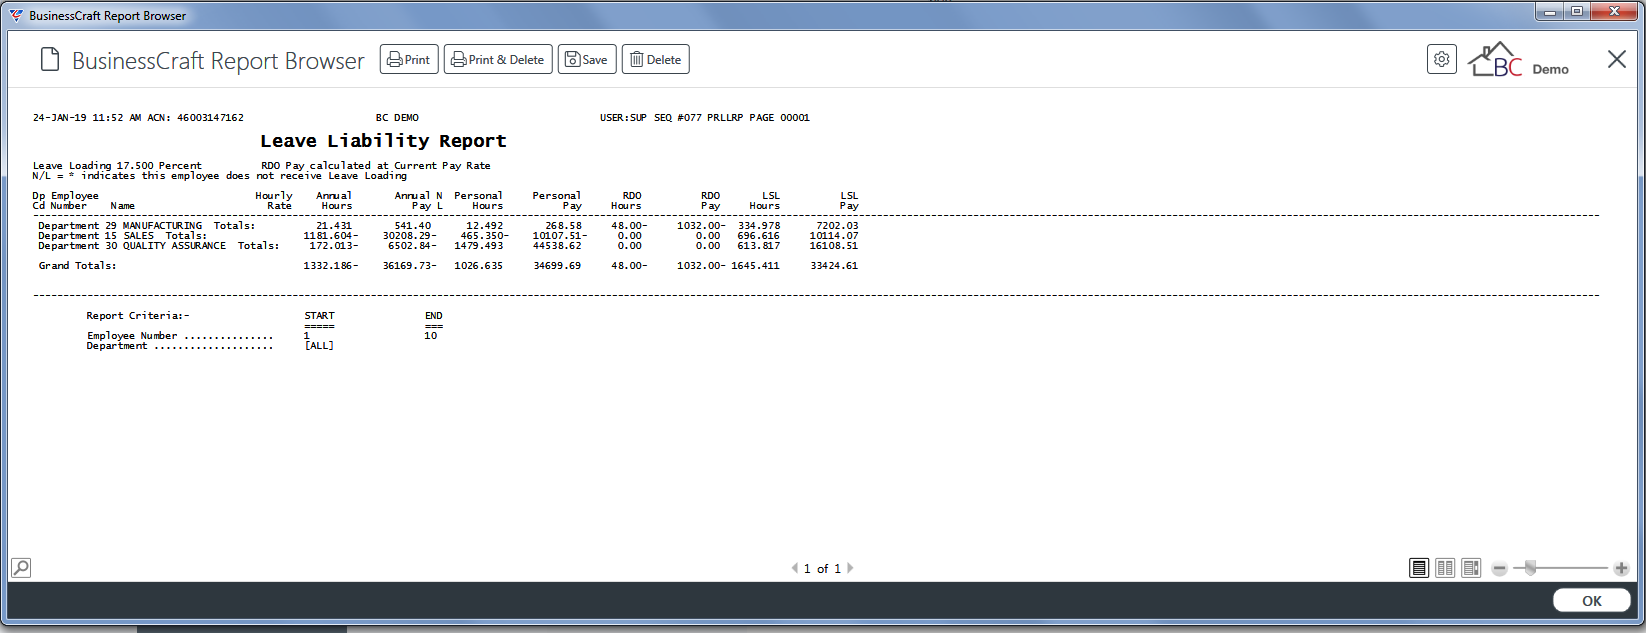Viewport: 1646px width, 633px height.
Task: Click the personal pay total 34699.69
Action: pos(557,266)
